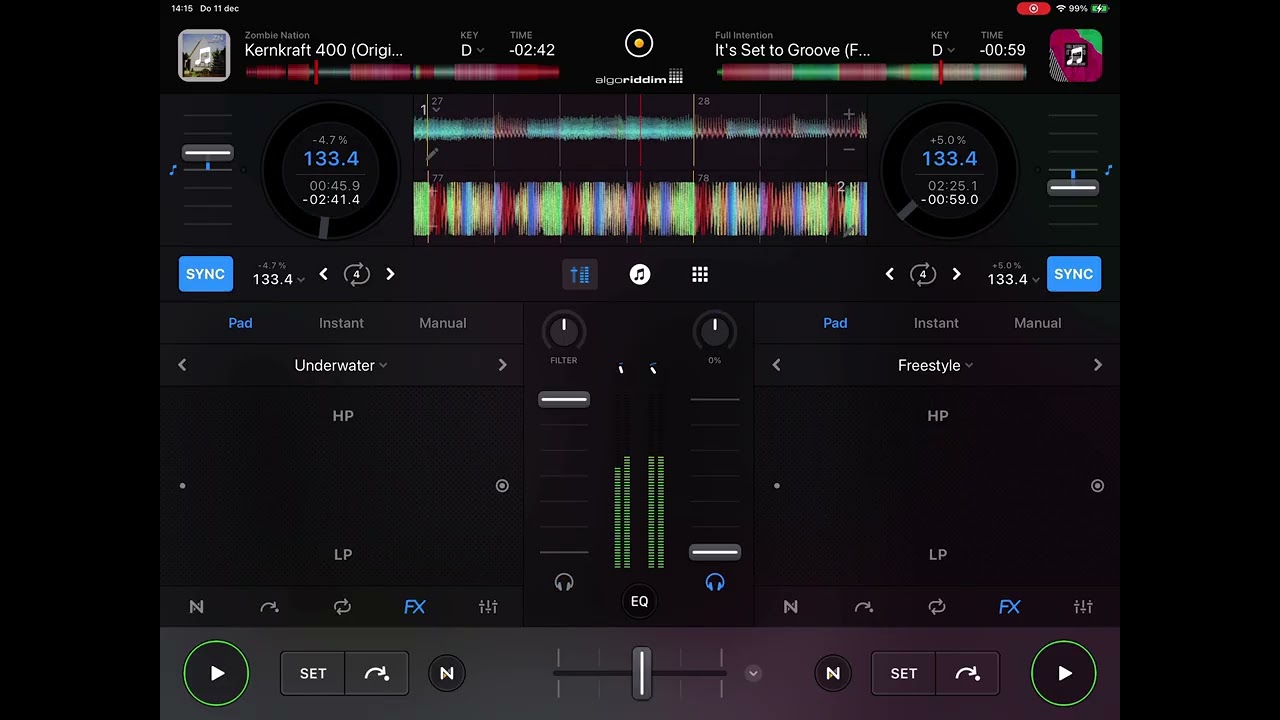The height and width of the screenshot is (720, 1280).
Task: Click the right channel volume fader handle
Action: coord(715,552)
